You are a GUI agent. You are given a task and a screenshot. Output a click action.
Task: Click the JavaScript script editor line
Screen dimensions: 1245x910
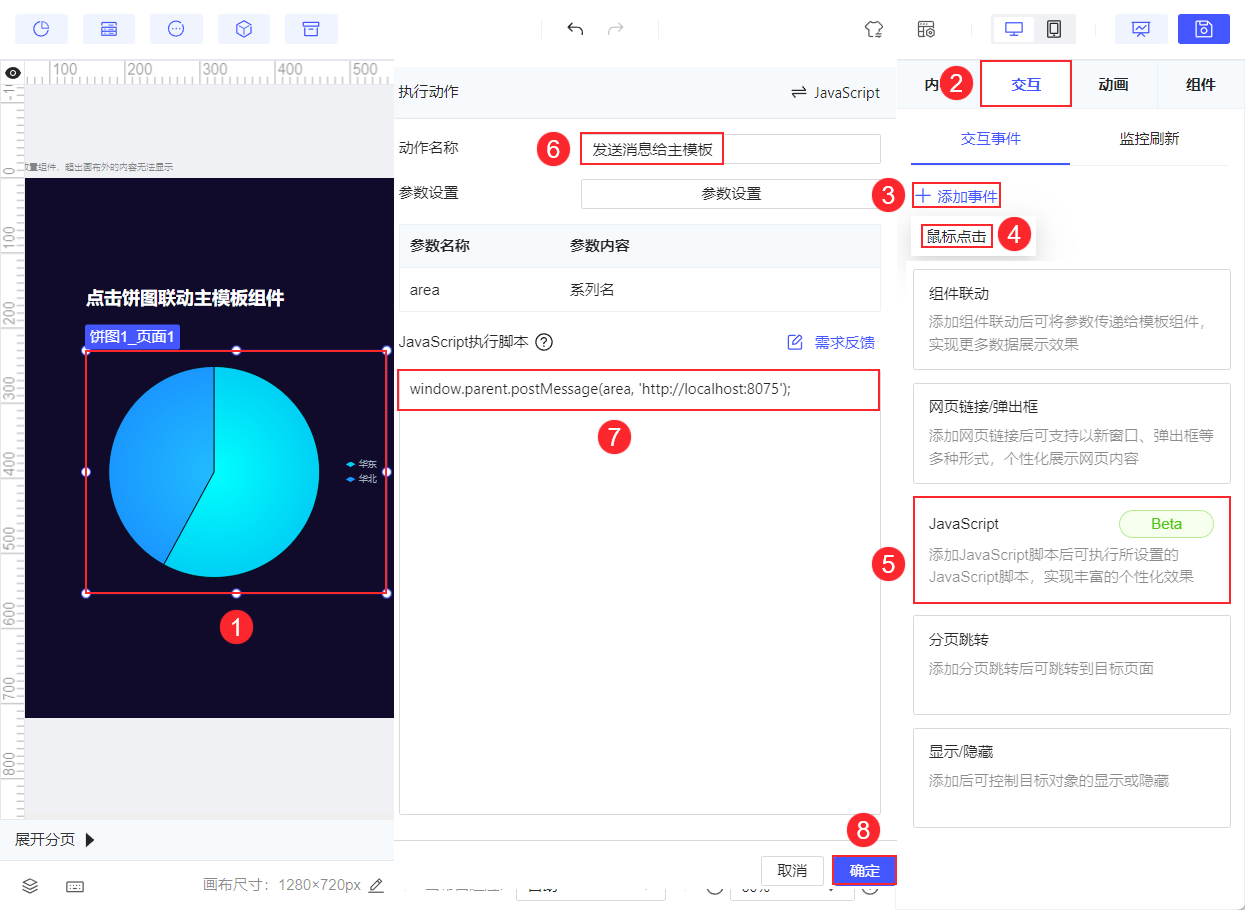[638, 389]
